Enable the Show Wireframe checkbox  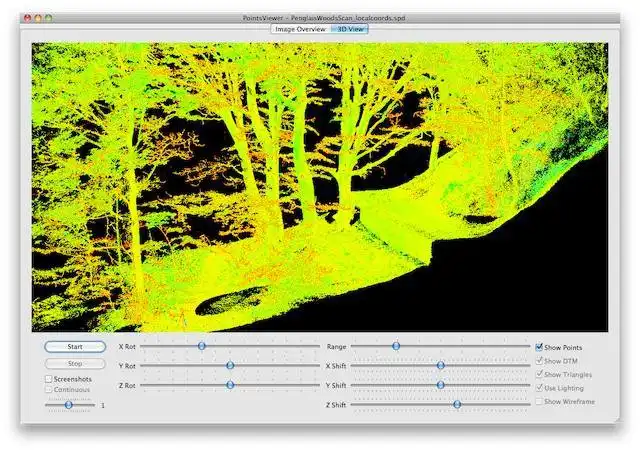[x=539, y=401]
